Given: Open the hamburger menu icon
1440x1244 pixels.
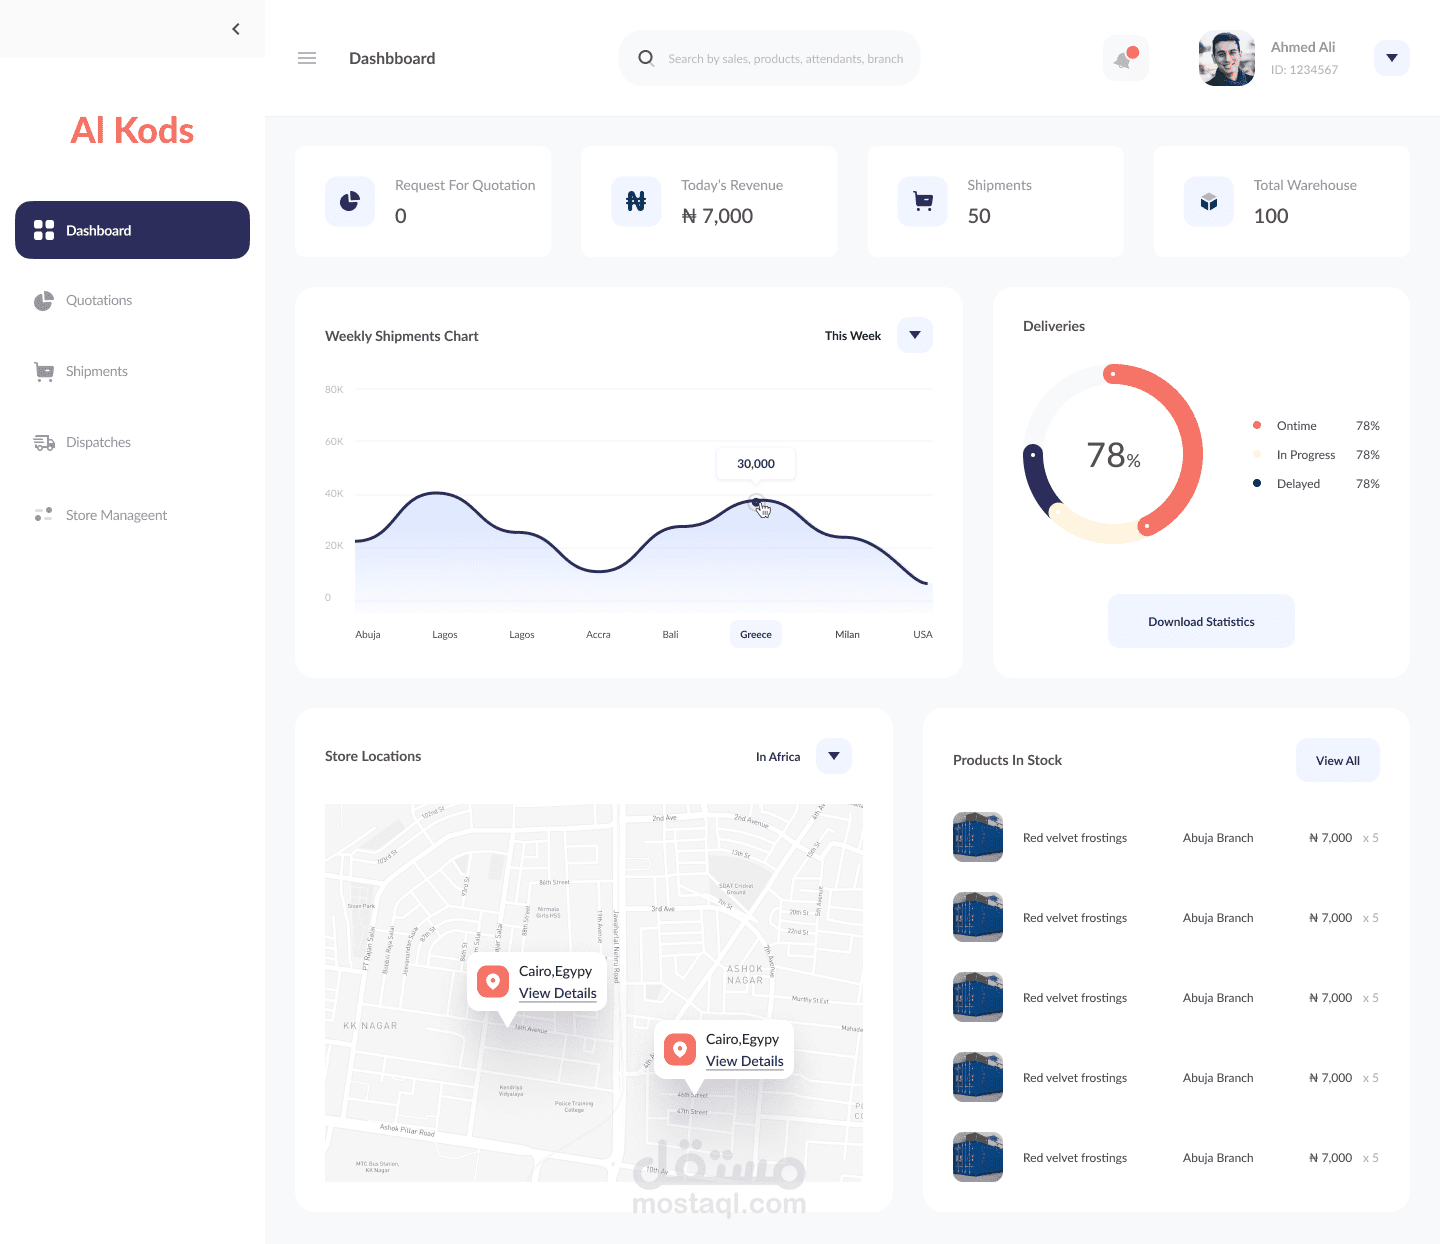Looking at the screenshot, I should (307, 58).
